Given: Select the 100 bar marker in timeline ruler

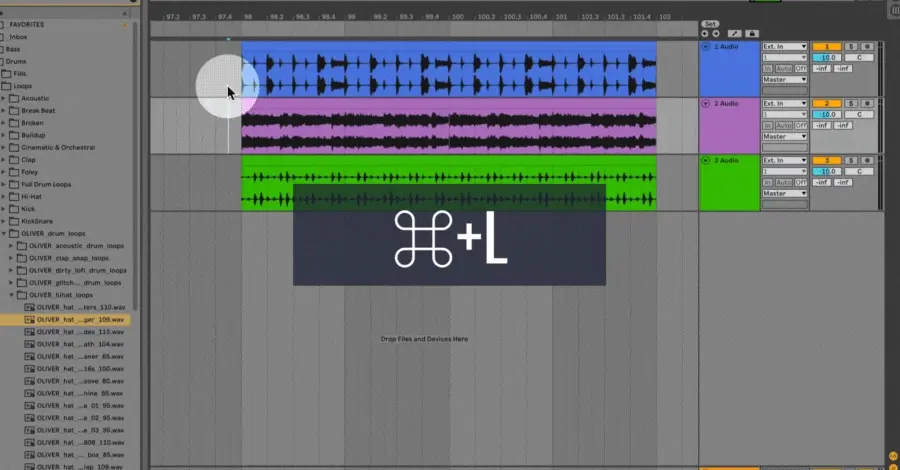Looking at the screenshot, I should [x=457, y=17].
